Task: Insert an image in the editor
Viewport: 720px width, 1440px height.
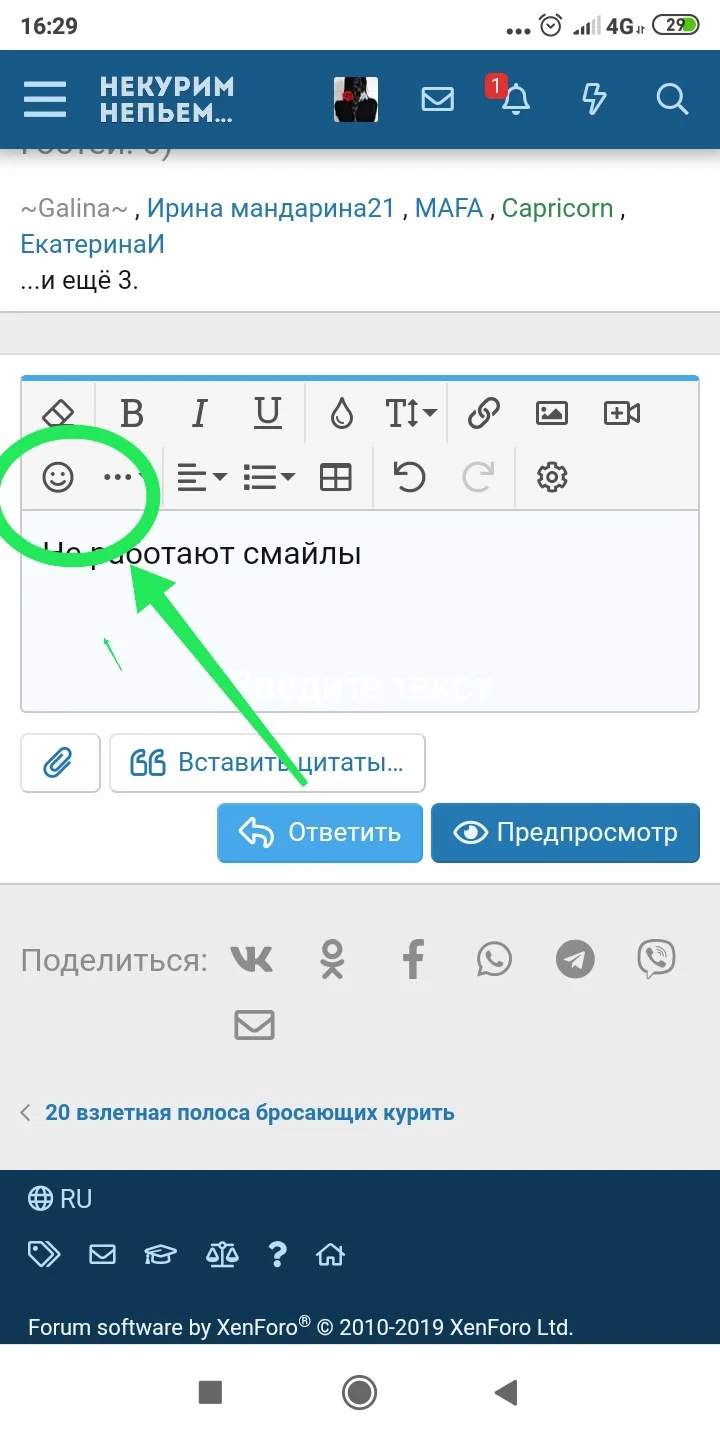Action: 550,412
